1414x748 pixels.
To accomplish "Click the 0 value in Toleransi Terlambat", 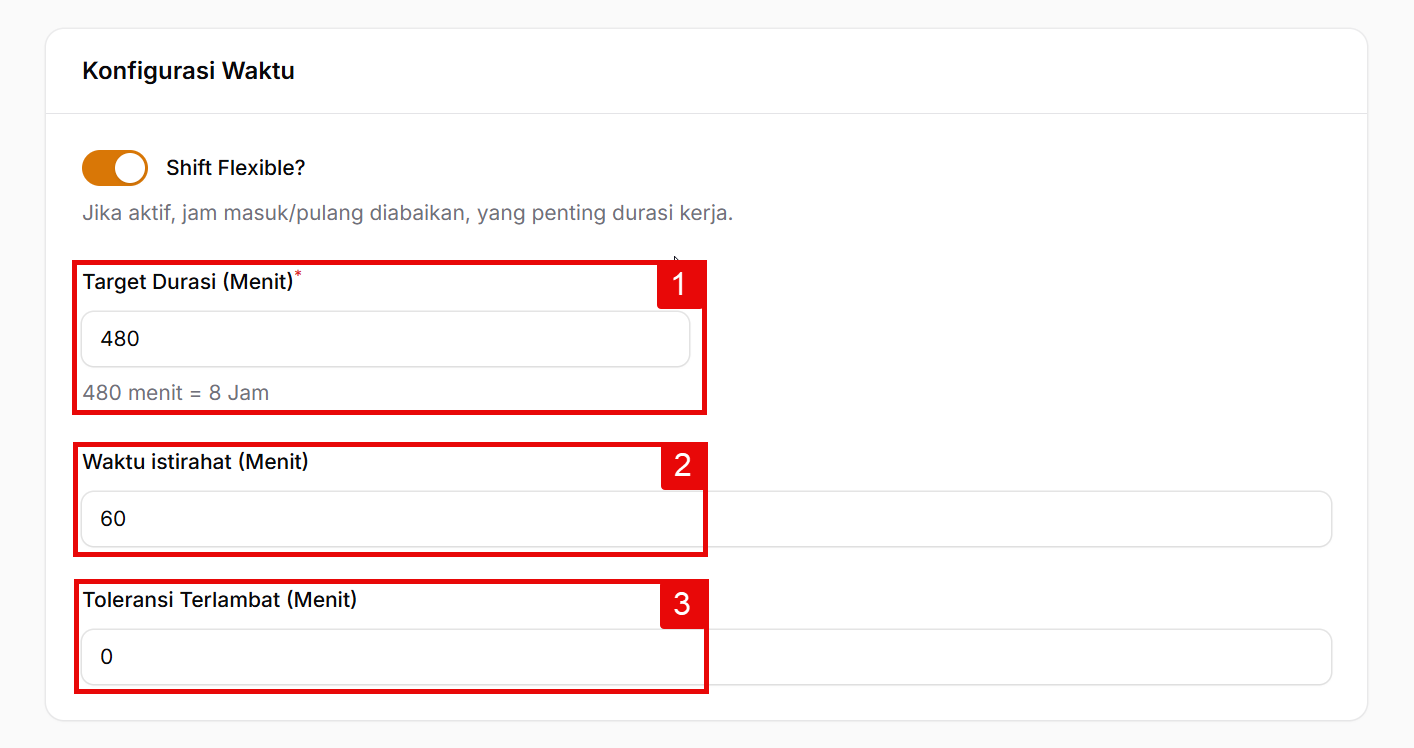I will 107,657.
